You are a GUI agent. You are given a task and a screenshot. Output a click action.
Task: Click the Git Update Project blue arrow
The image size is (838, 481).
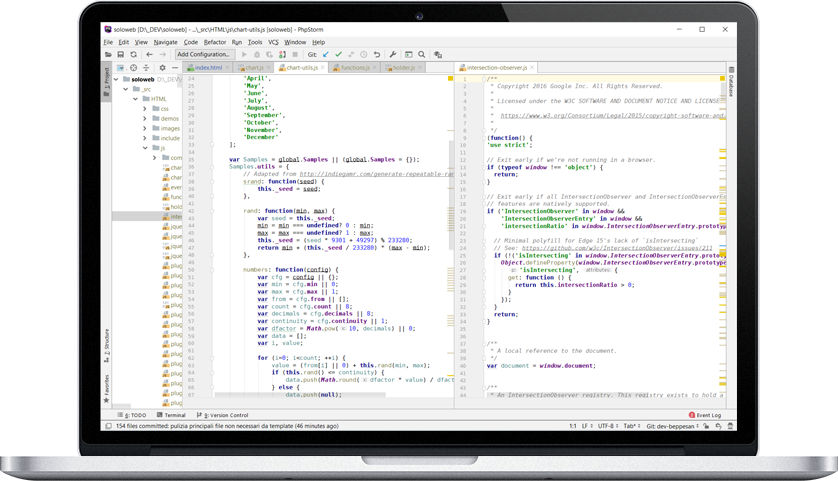(x=326, y=55)
